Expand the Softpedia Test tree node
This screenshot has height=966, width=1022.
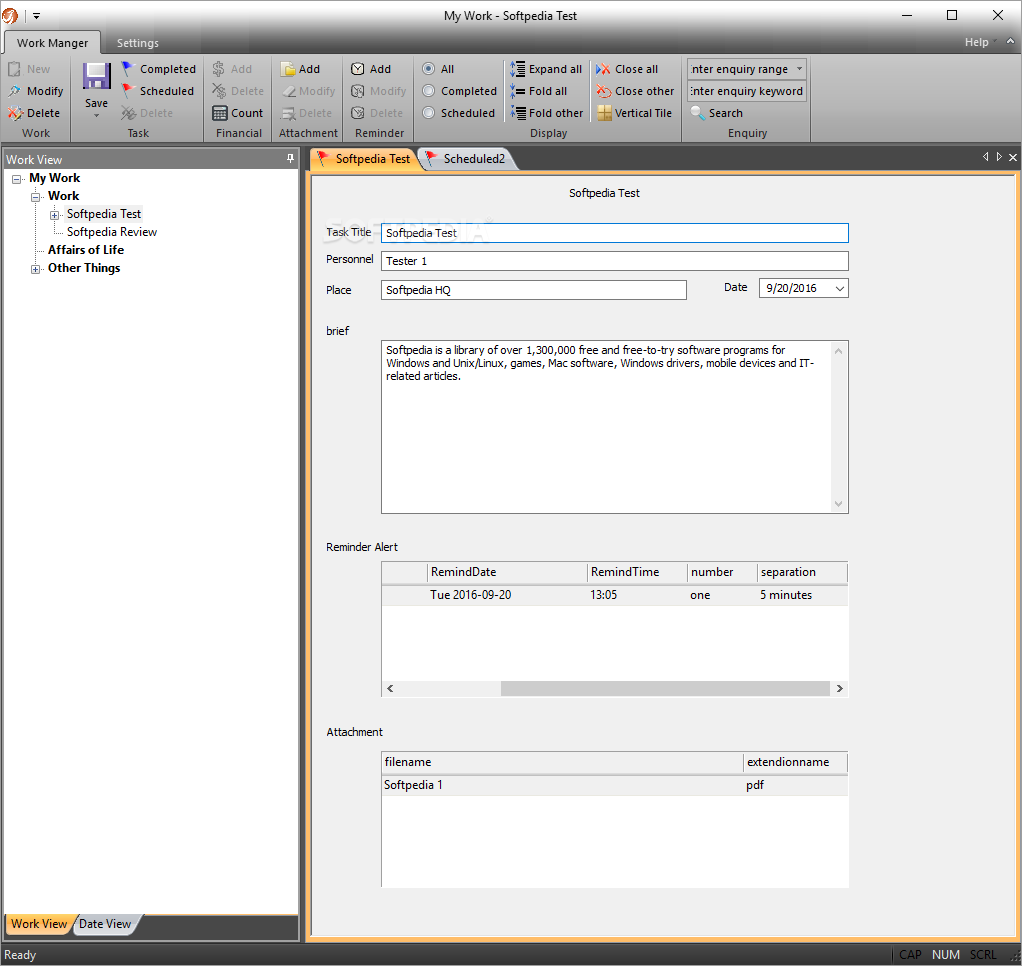(55, 215)
